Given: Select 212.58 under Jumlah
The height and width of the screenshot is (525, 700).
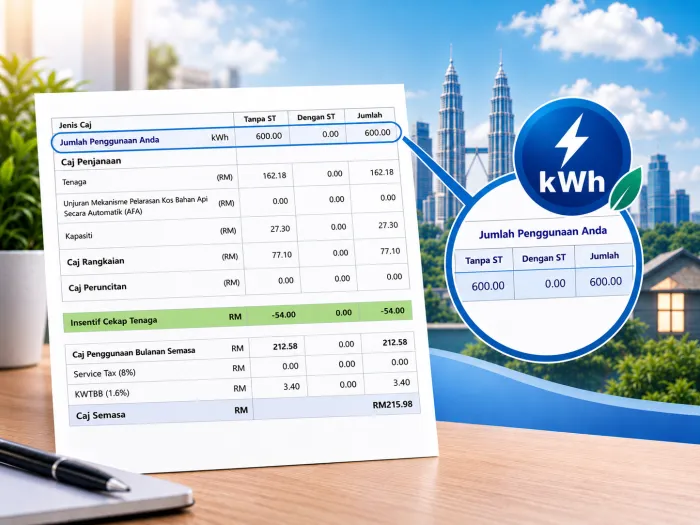Looking at the screenshot, I should coord(395,343).
